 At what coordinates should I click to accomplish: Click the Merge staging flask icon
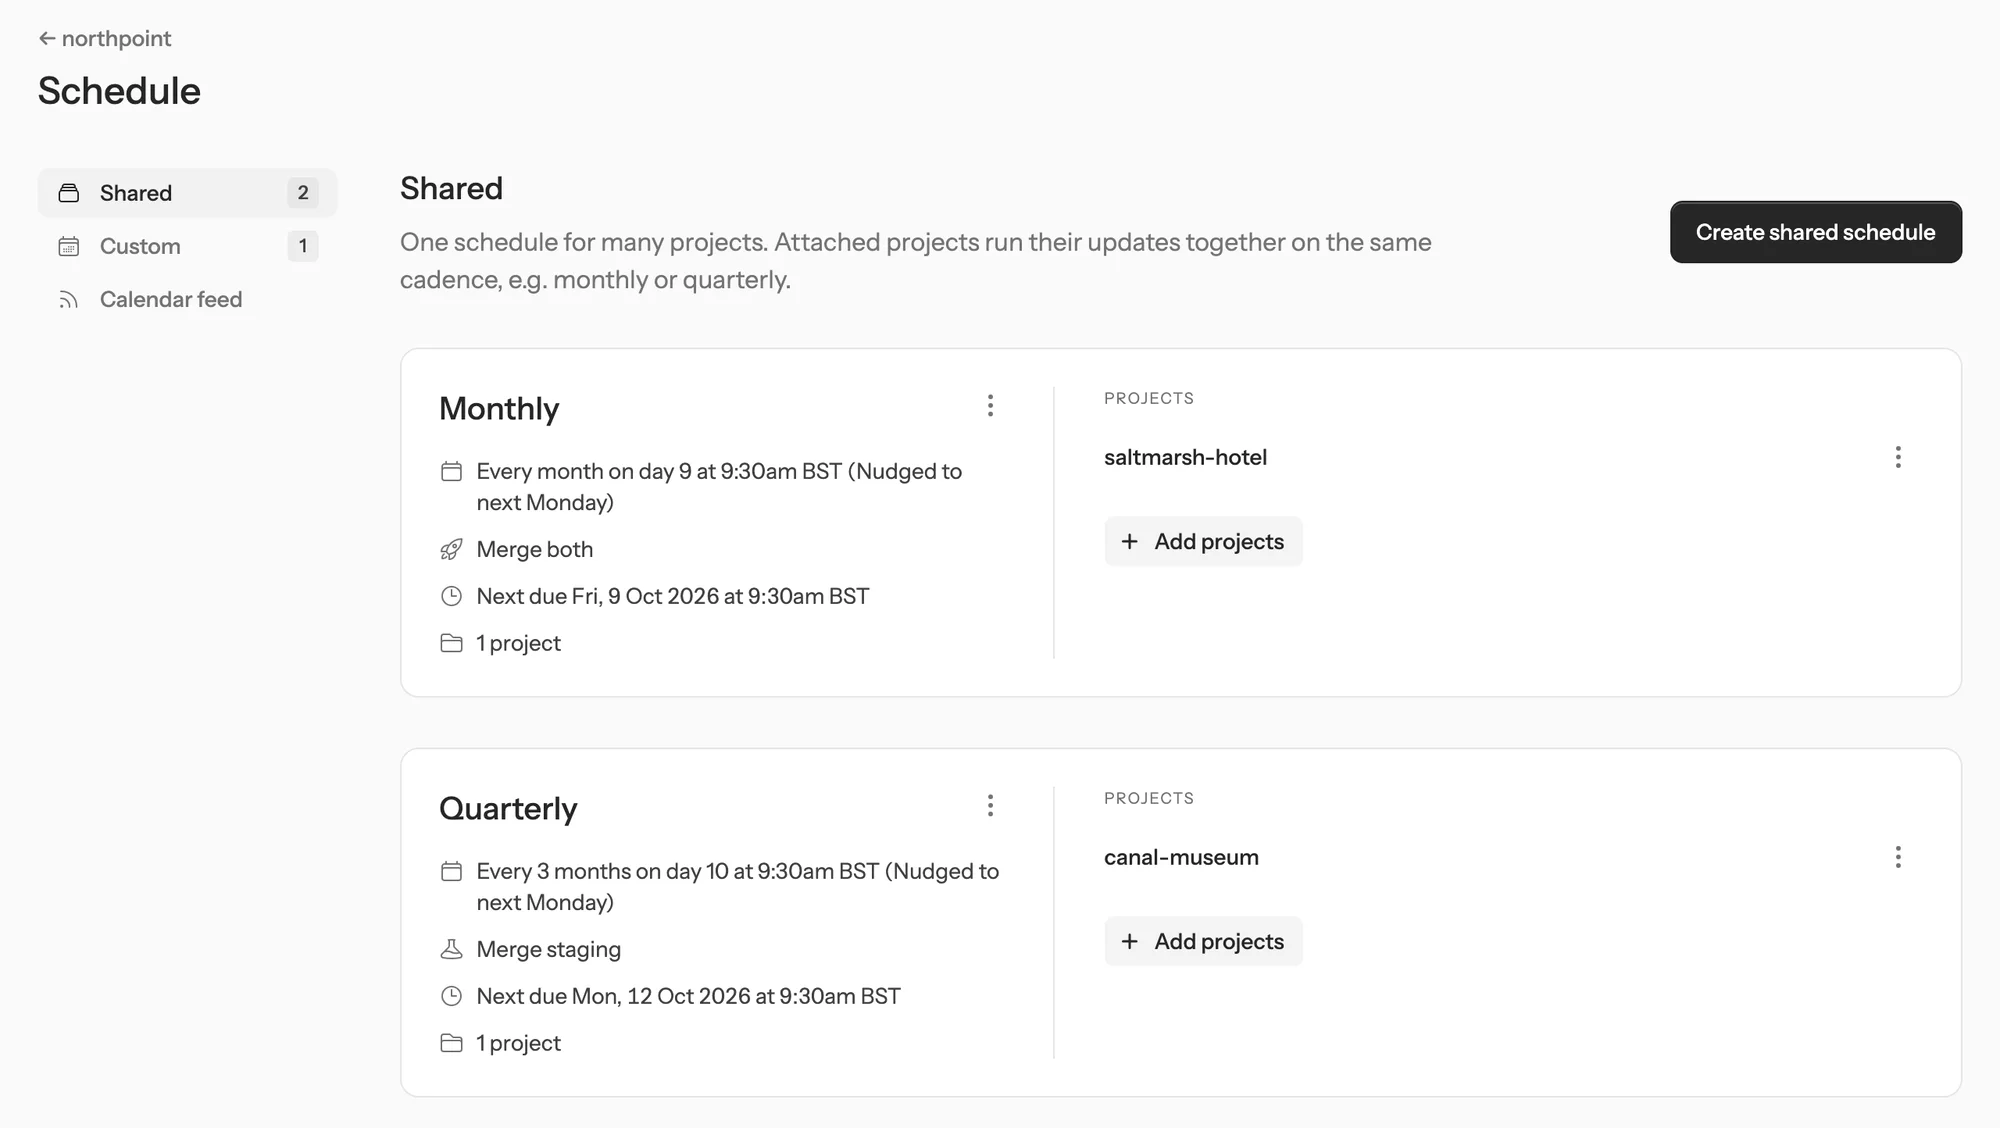(x=451, y=949)
